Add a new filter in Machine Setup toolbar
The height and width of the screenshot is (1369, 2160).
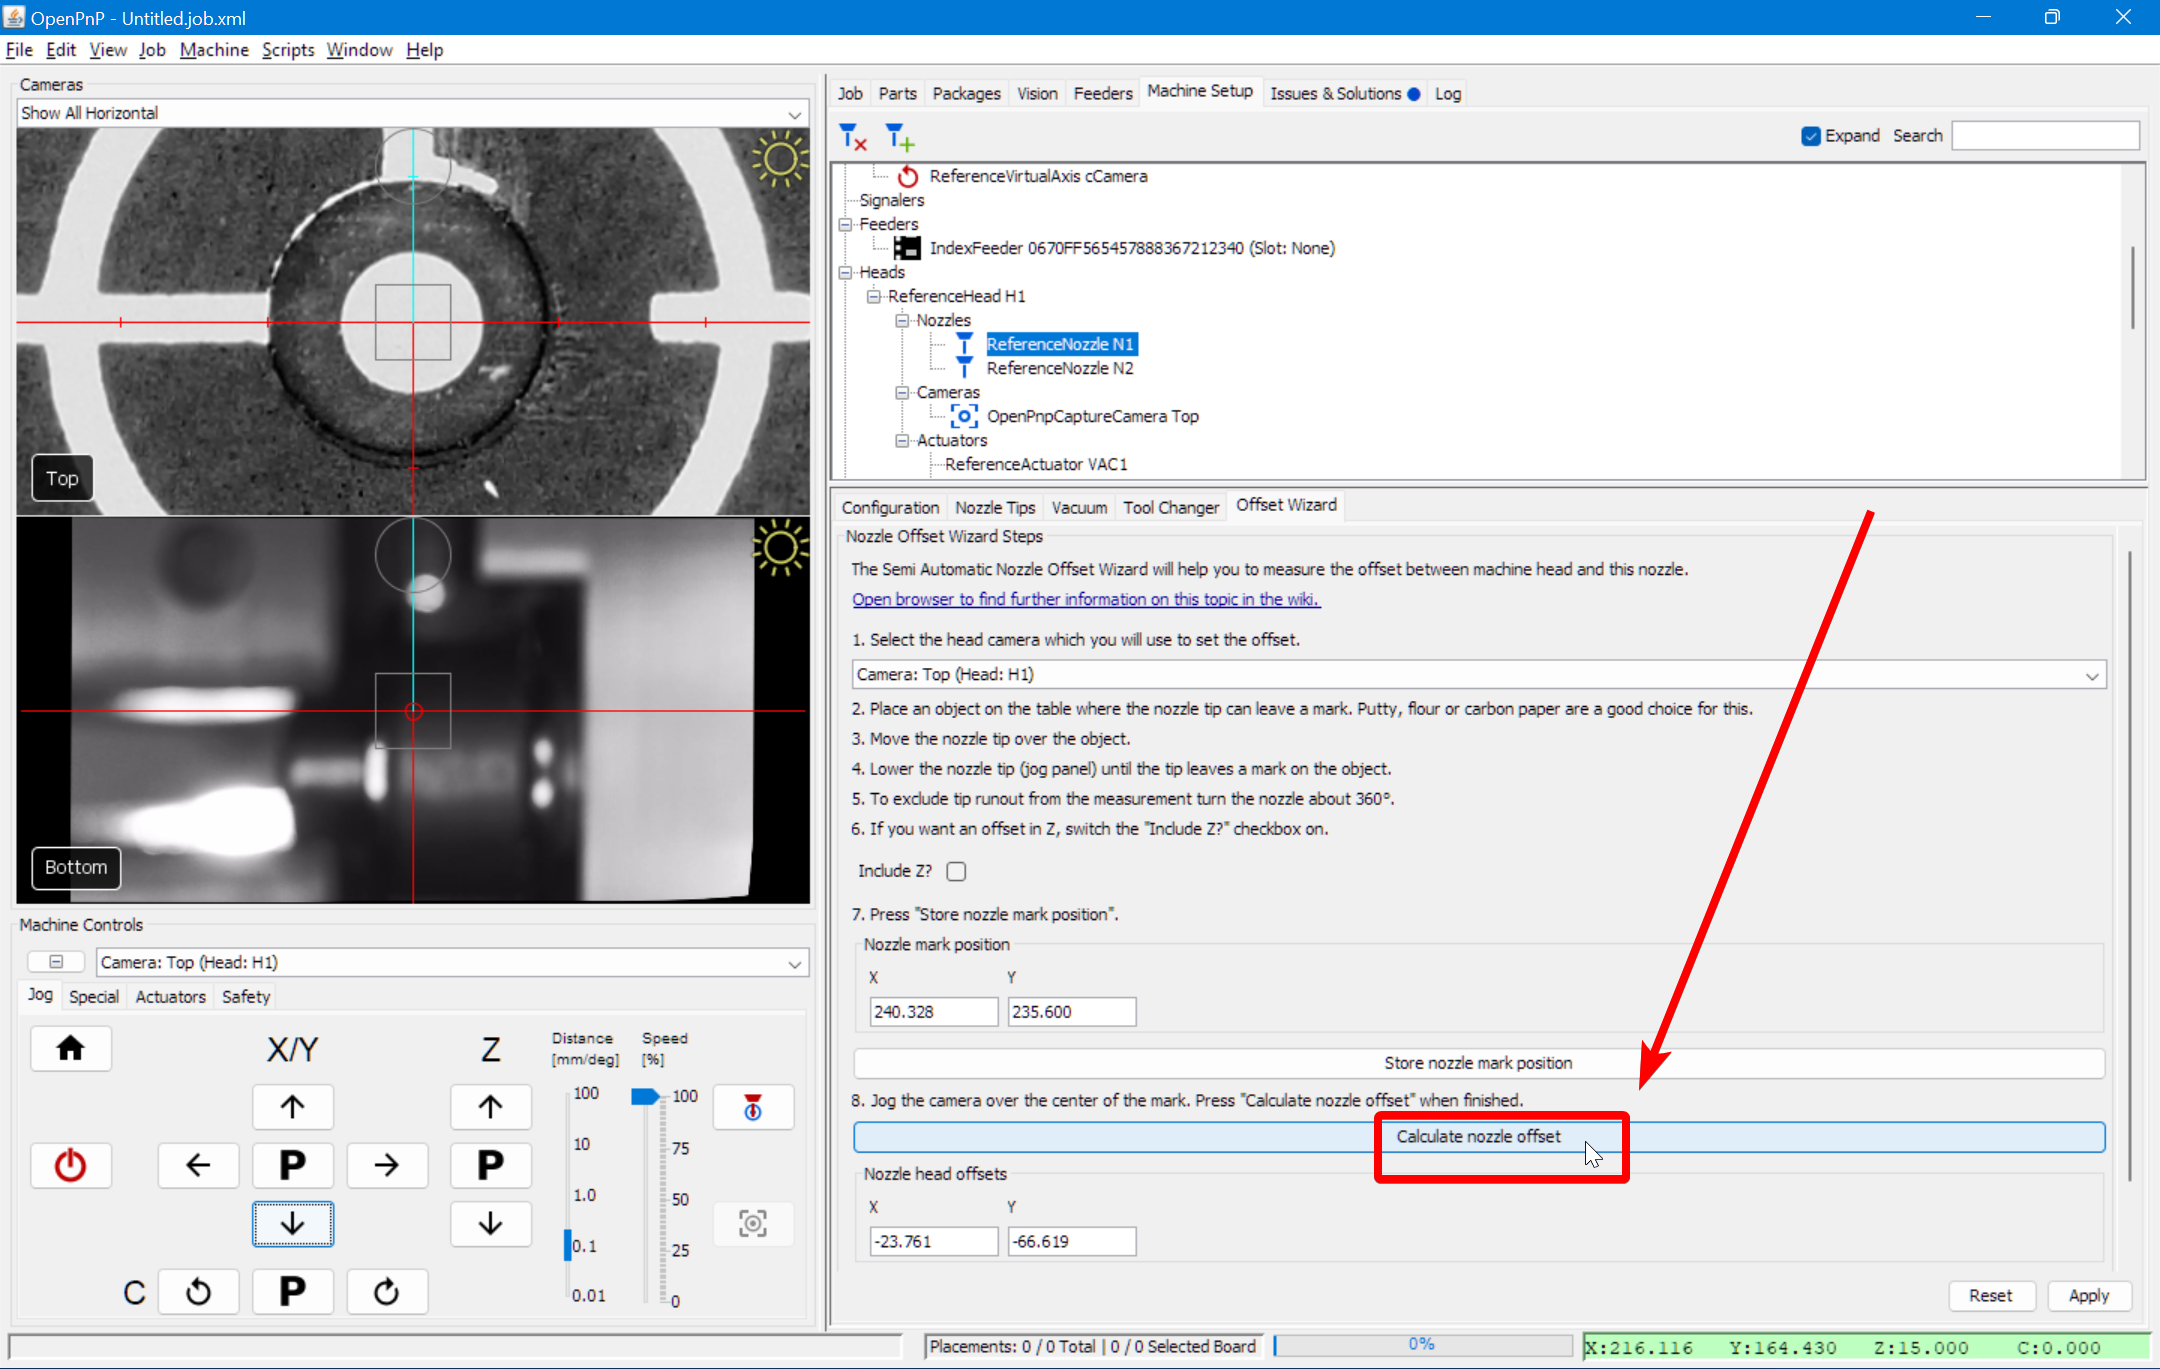(x=897, y=136)
